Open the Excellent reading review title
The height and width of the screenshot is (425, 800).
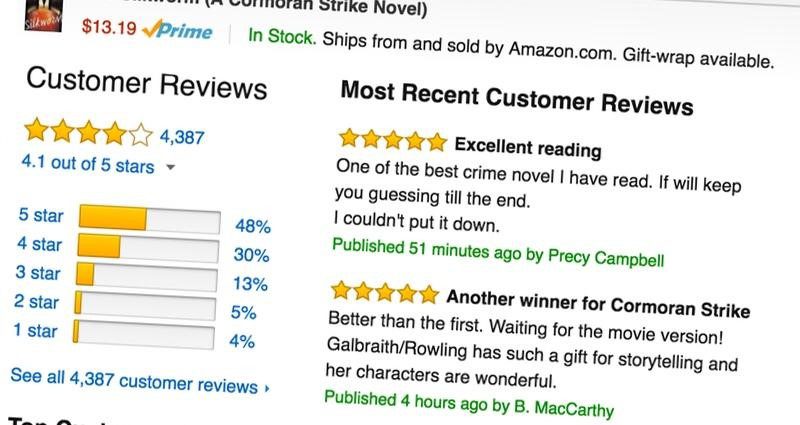528,147
